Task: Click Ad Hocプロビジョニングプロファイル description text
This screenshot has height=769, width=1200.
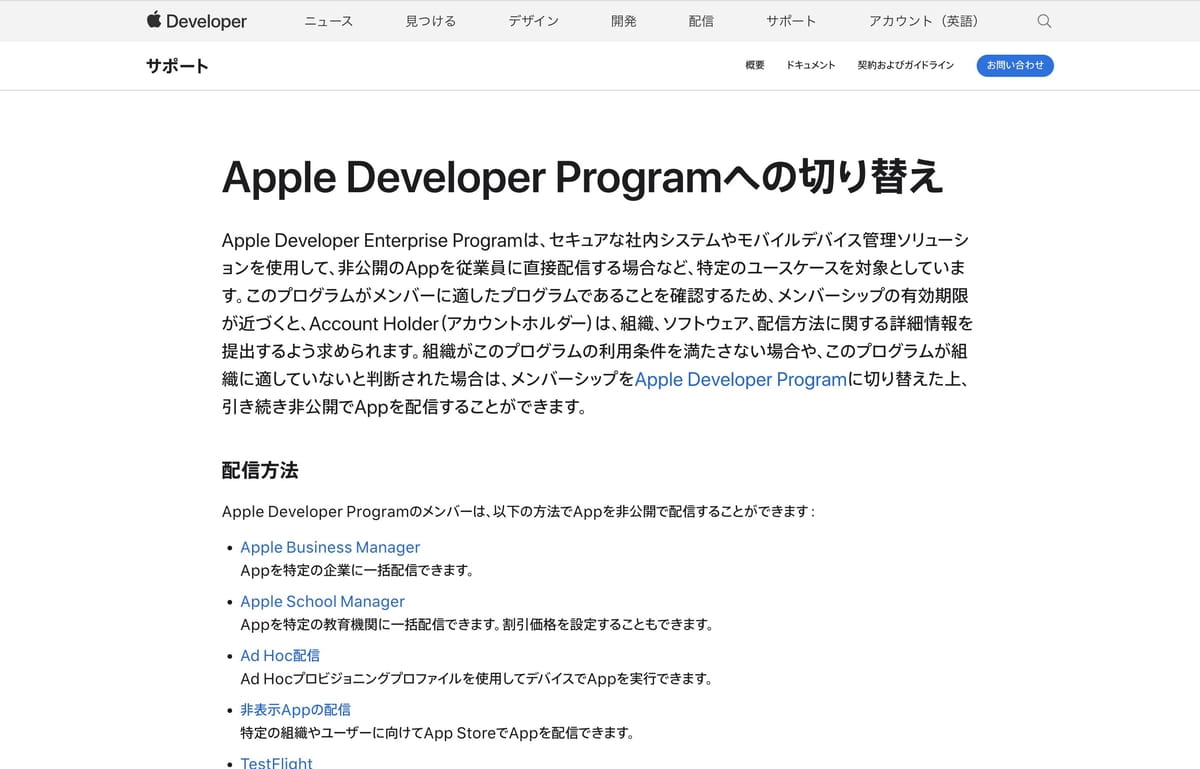Action: coord(476,679)
